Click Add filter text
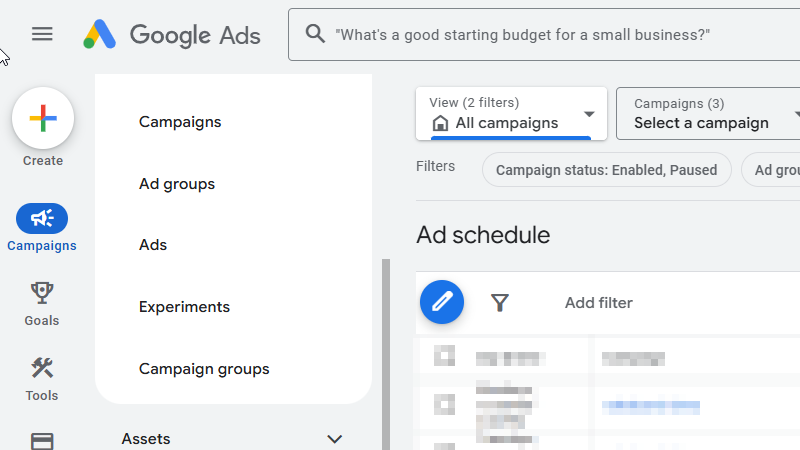800x450 pixels. 598,303
